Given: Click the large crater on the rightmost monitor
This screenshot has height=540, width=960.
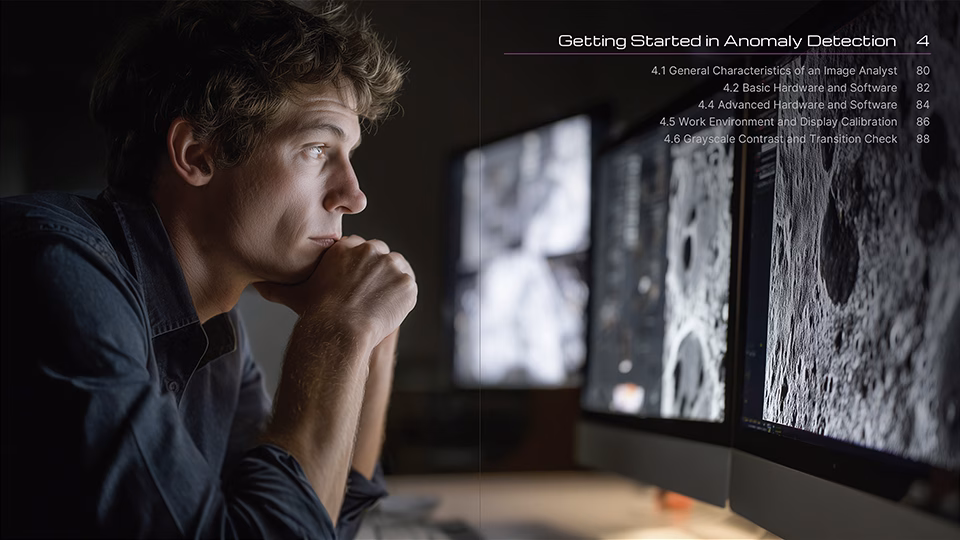Looking at the screenshot, I should coord(838,250).
